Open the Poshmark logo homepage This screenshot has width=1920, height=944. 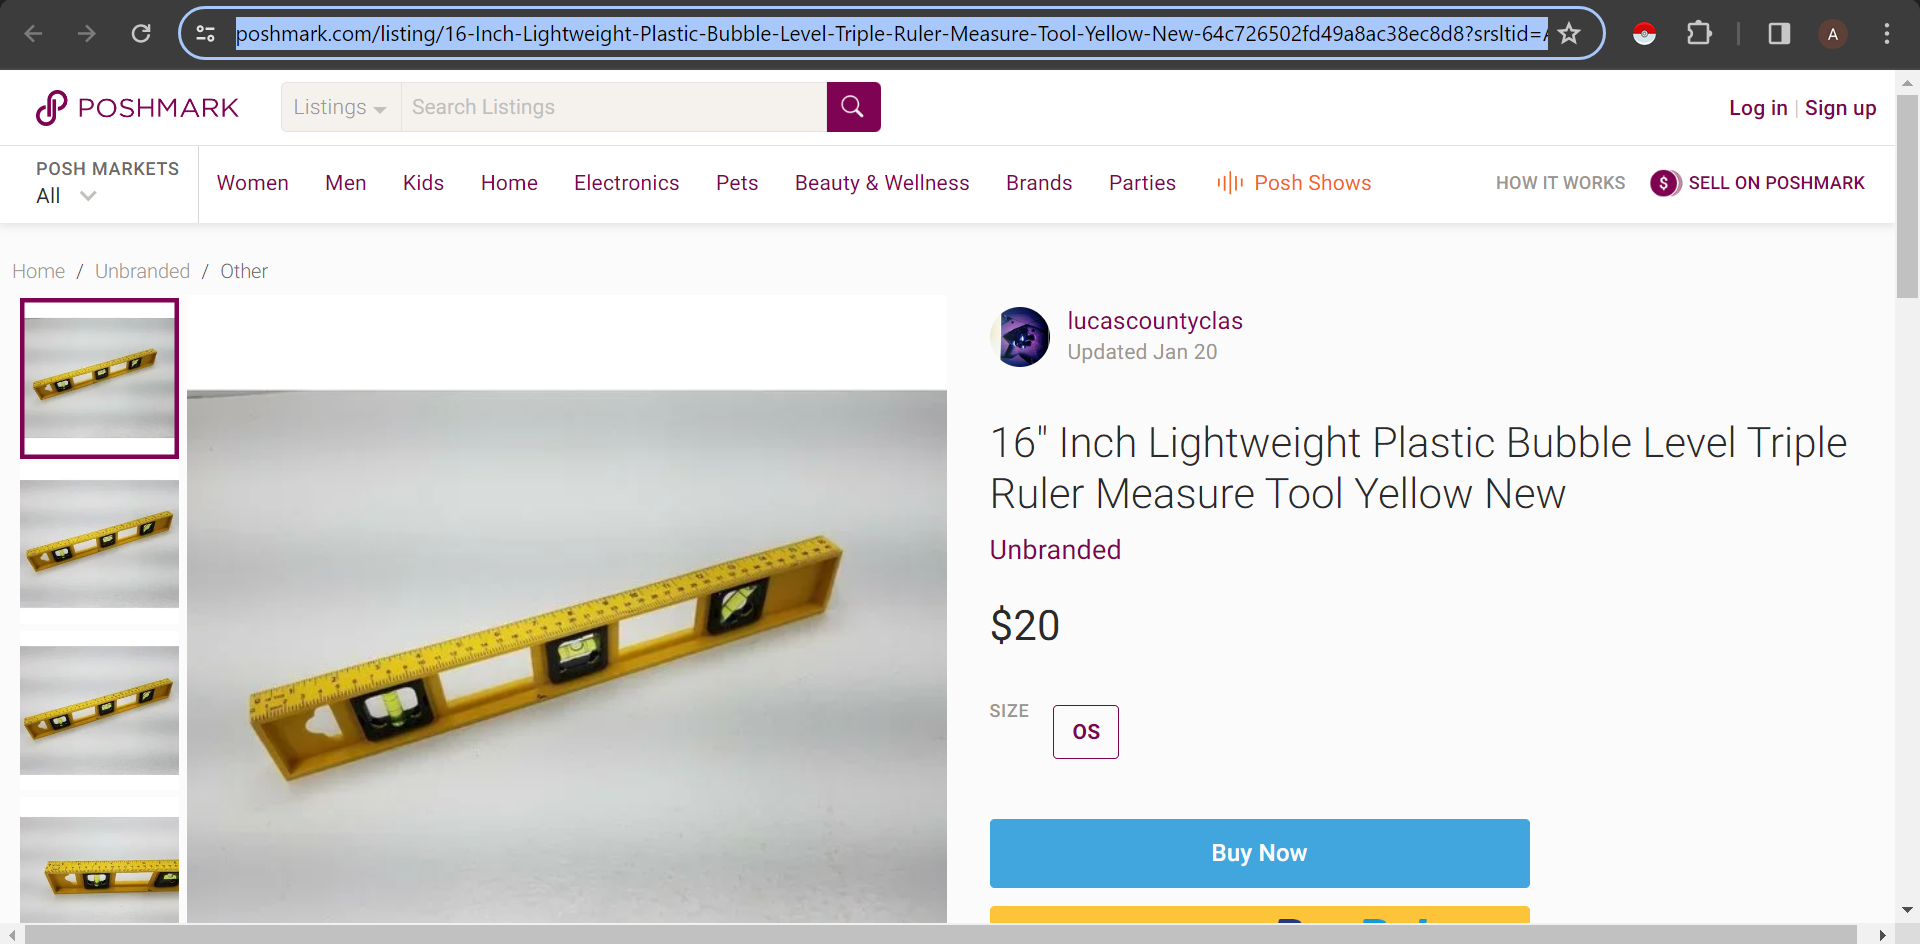pos(137,108)
